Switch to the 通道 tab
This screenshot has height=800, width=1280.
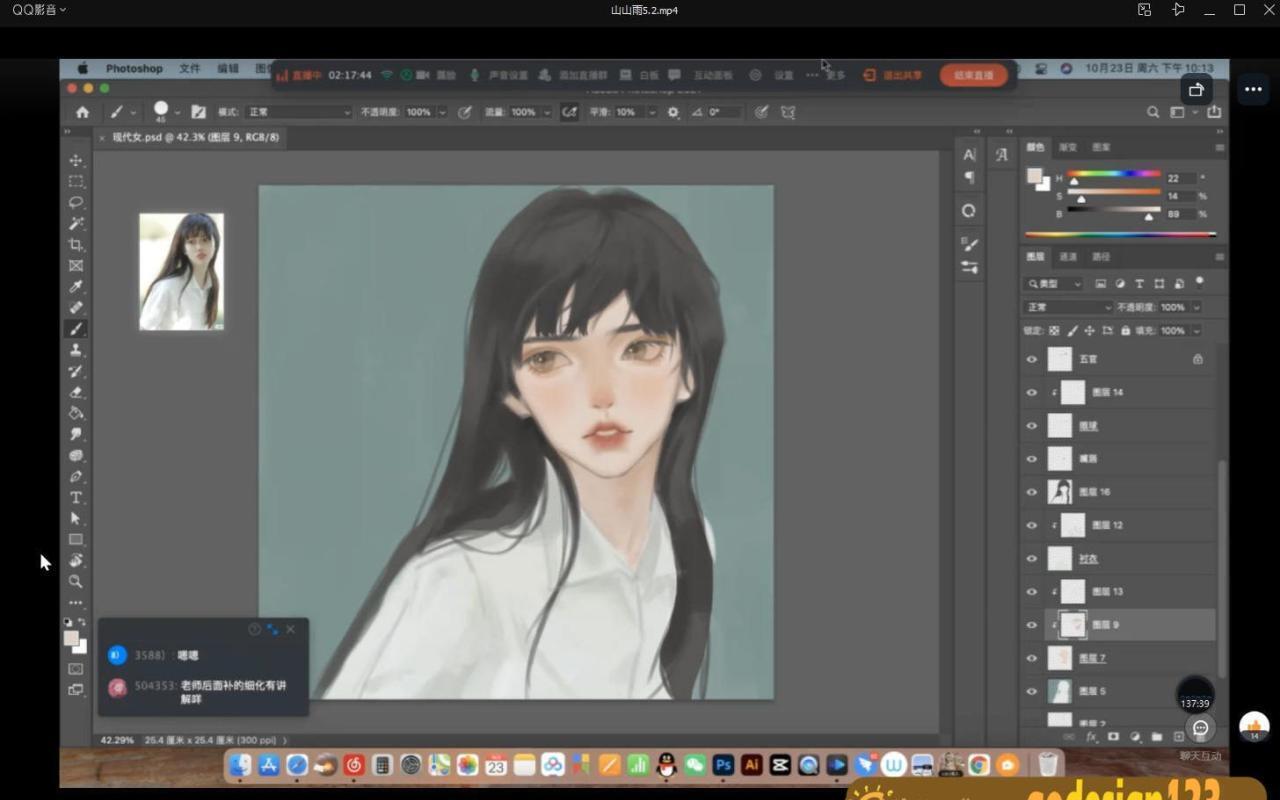[x=1068, y=257]
